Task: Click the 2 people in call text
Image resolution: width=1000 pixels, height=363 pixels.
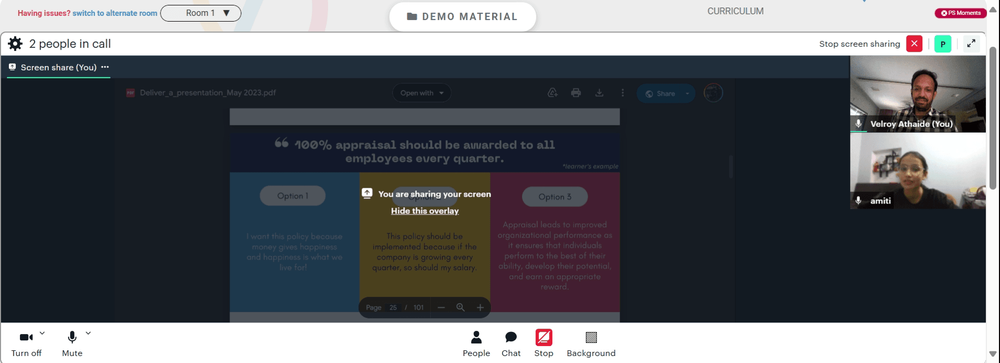Action: coord(70,44)
